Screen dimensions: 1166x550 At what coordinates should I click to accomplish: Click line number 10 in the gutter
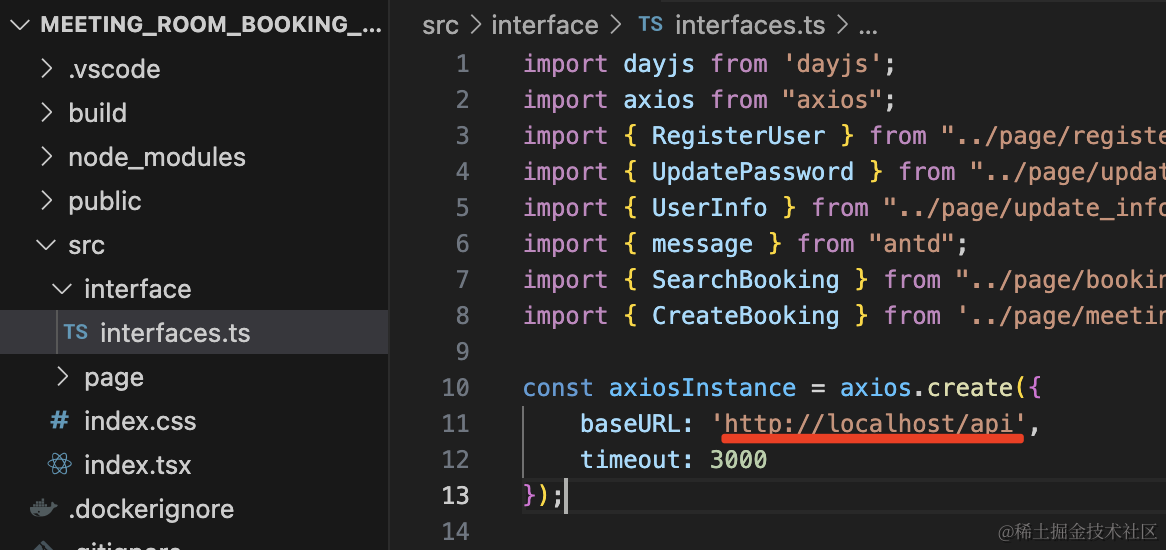pyautogui.click(x=455, y=388)
